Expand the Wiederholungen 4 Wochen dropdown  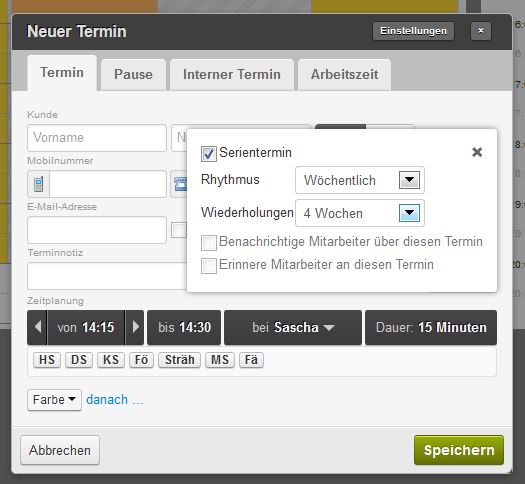[360, 213]
